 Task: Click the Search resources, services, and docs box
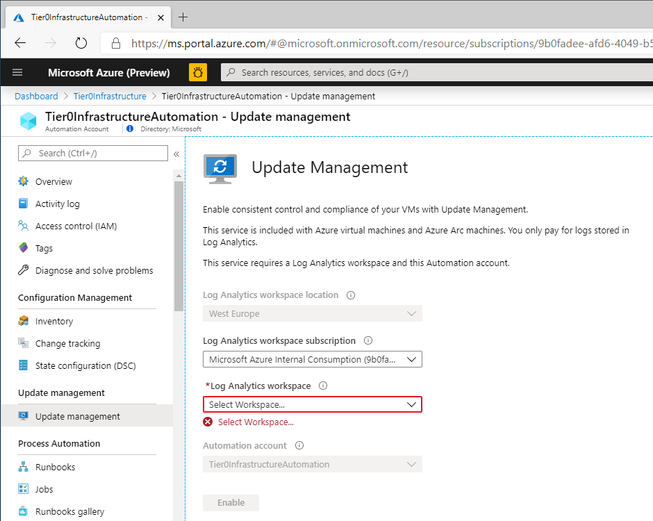click(436, 72)
